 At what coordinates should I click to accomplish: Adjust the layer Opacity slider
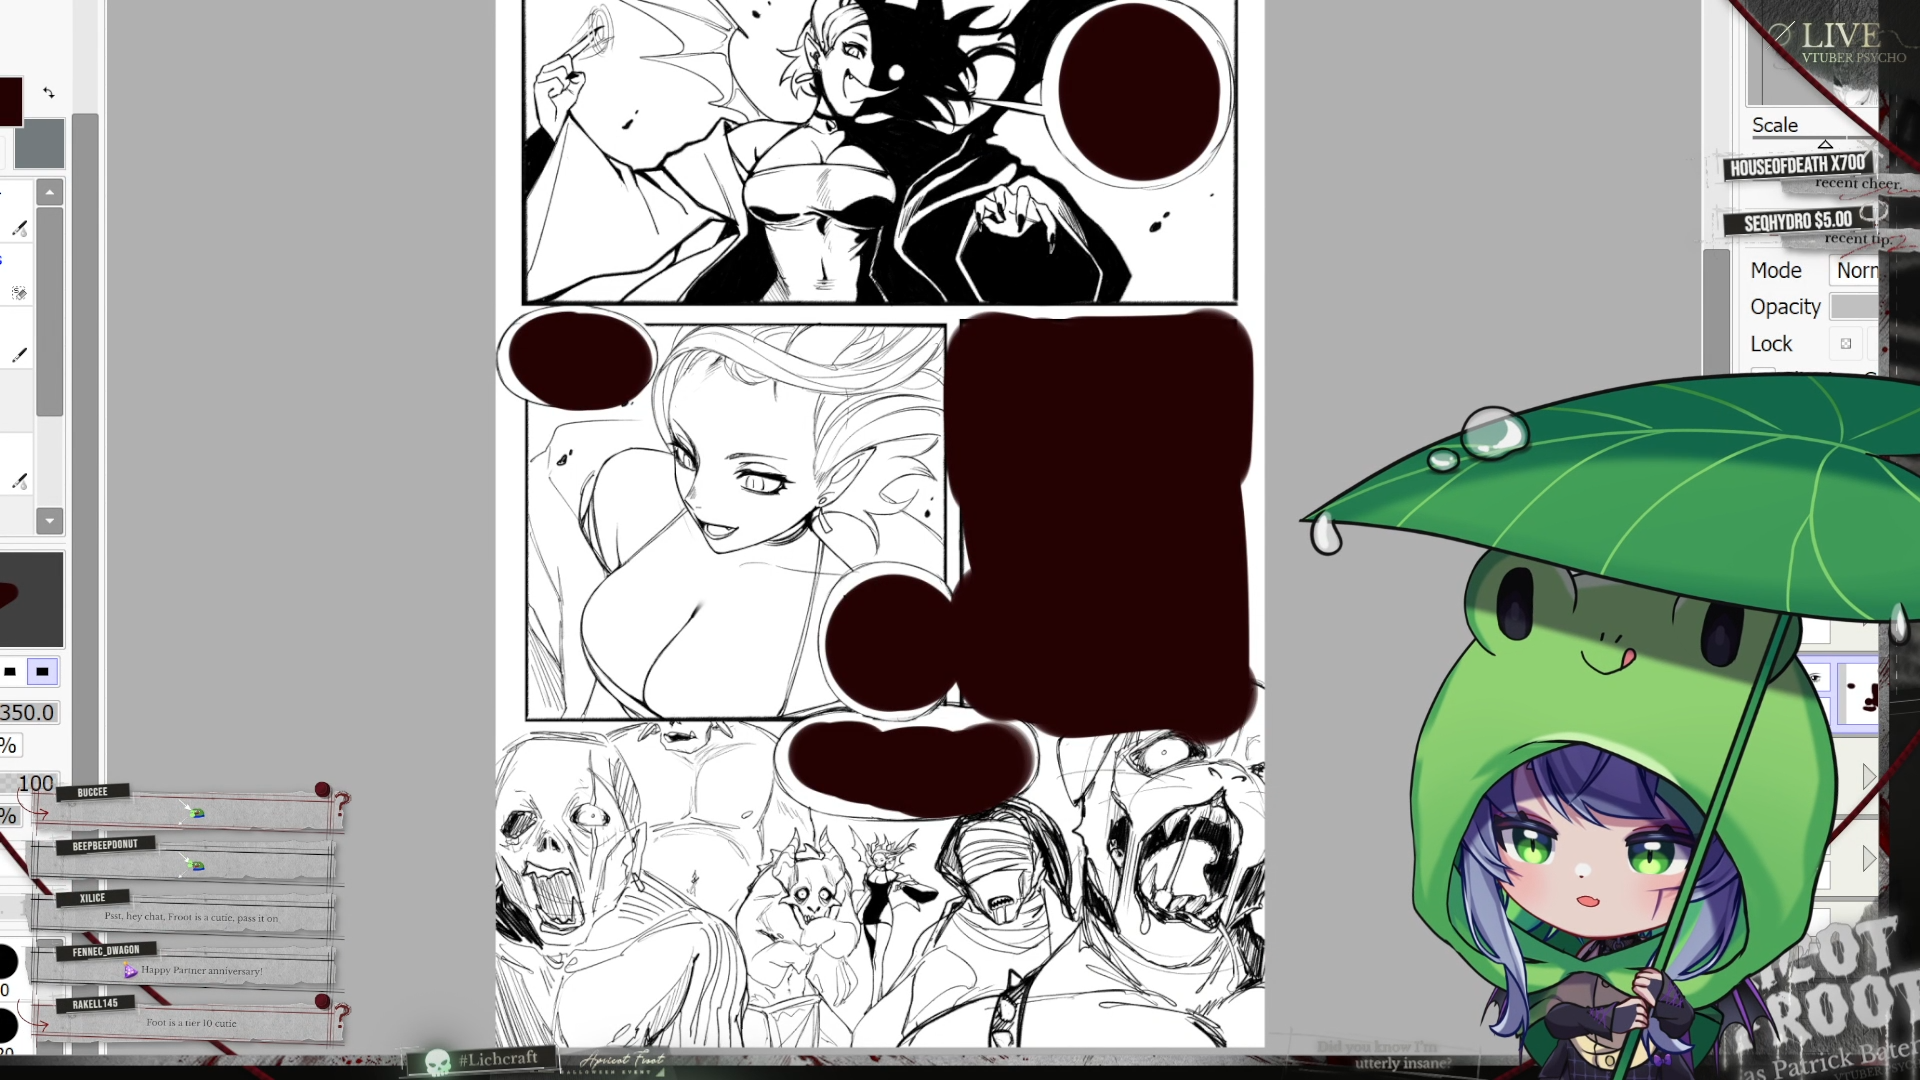tap(1853, 307)
